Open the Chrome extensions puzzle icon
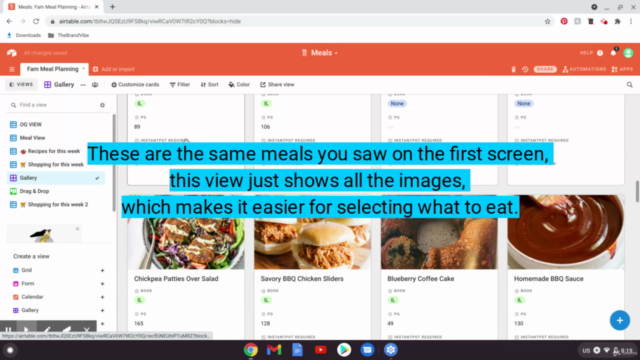 618,21
